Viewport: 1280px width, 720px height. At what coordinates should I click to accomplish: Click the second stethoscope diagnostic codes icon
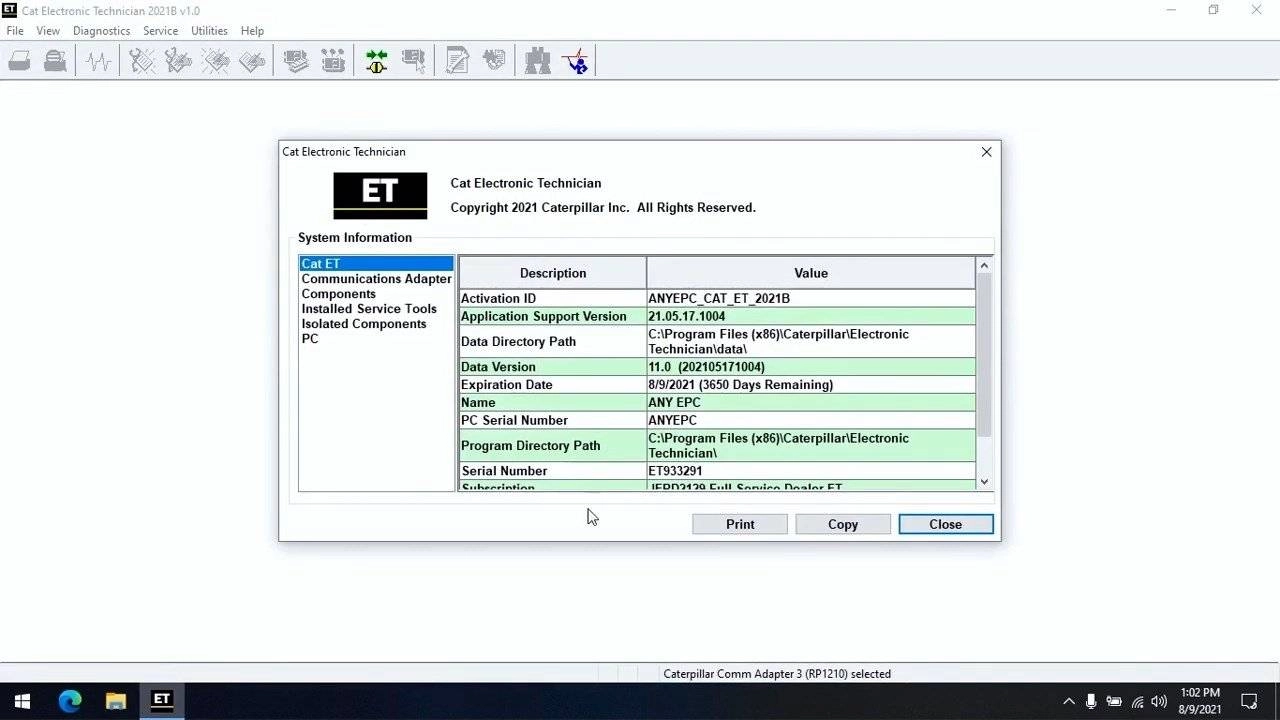click(178, 61)
